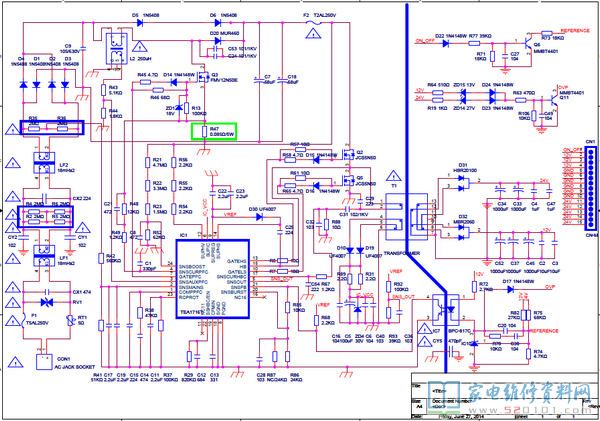Click the D6 1N5408 diode symbol

pos(217,23)
